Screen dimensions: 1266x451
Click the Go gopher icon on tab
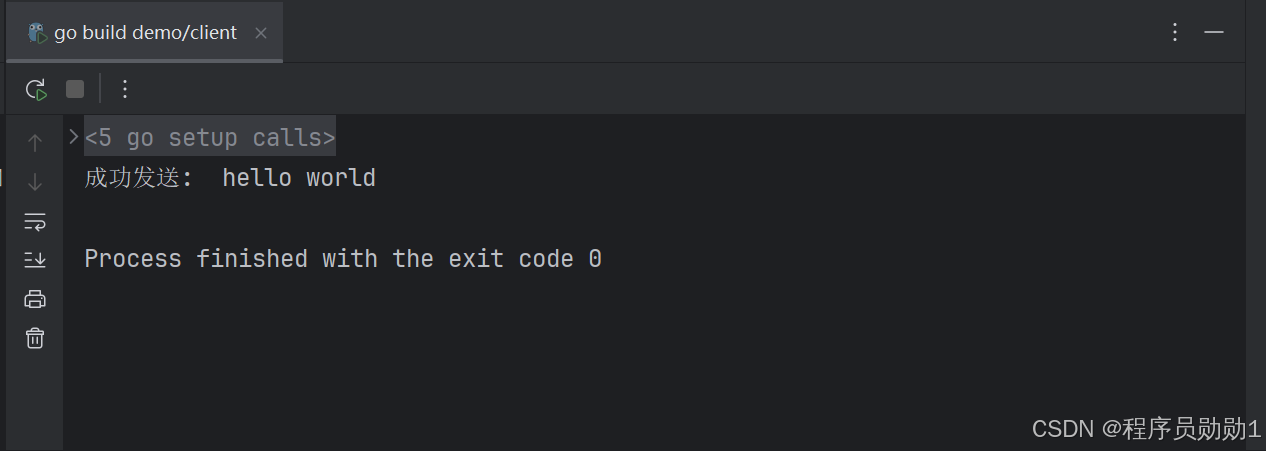[x=37, y=33]
